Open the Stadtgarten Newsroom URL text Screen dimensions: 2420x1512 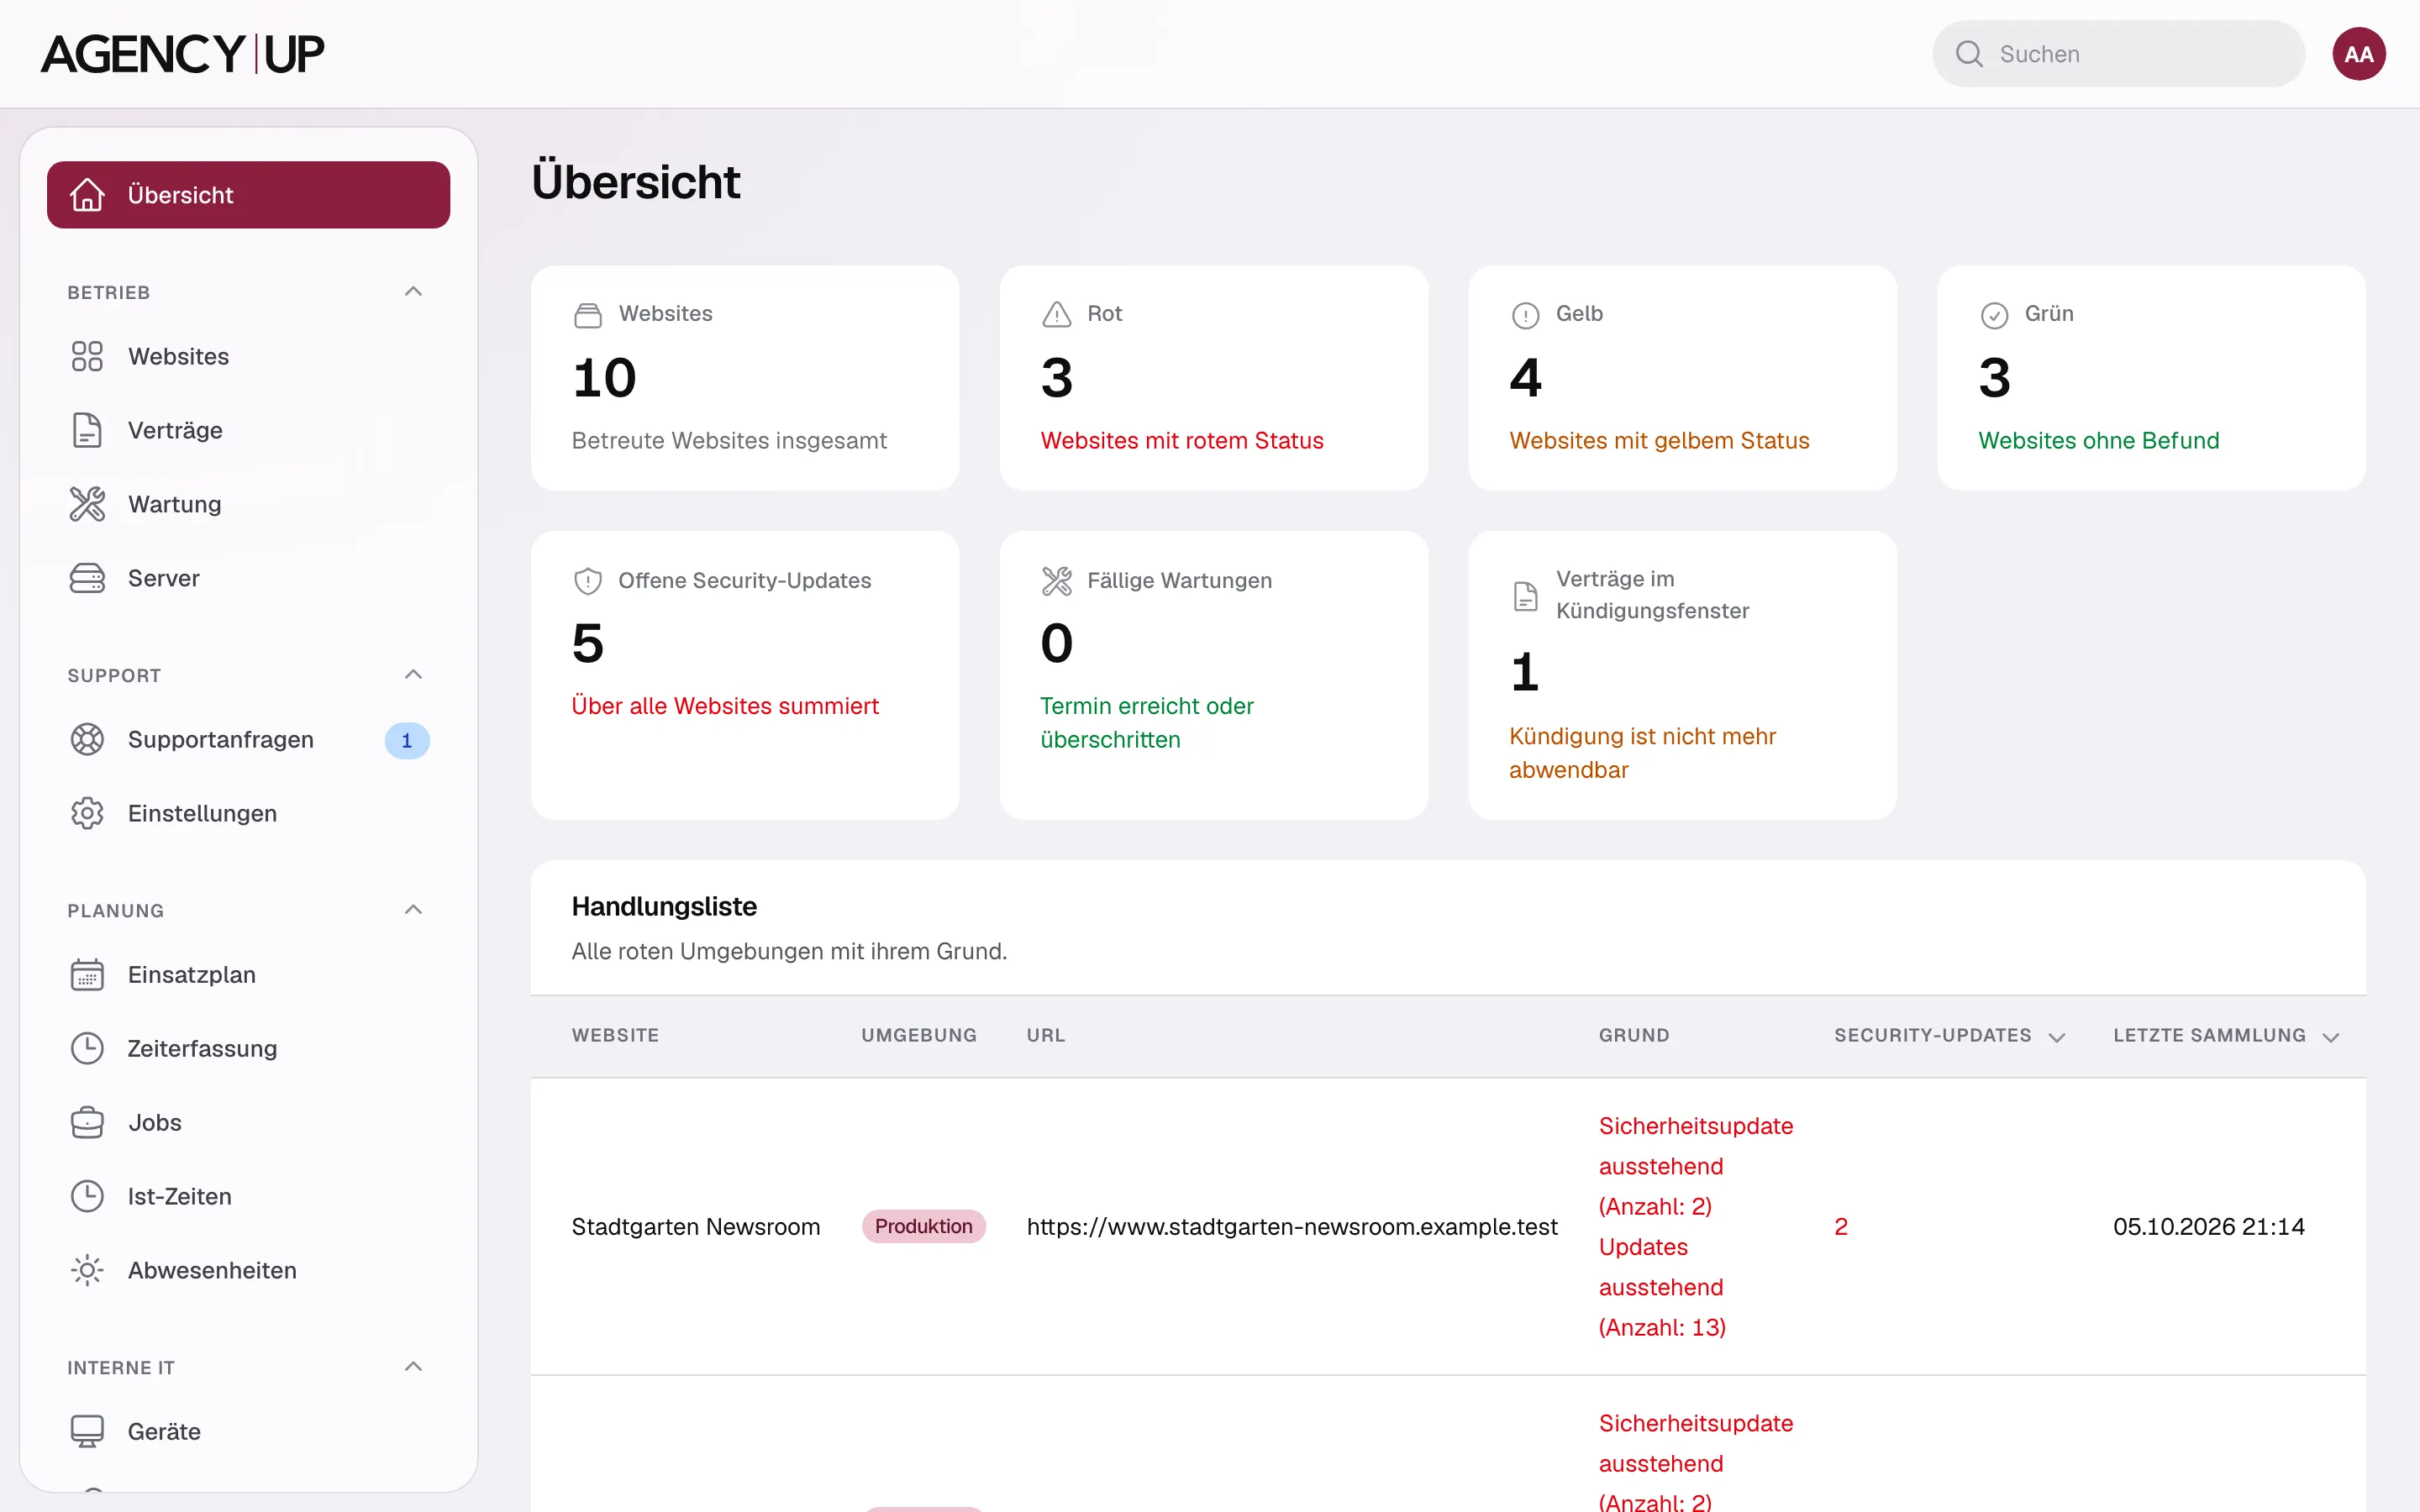1292,1227
